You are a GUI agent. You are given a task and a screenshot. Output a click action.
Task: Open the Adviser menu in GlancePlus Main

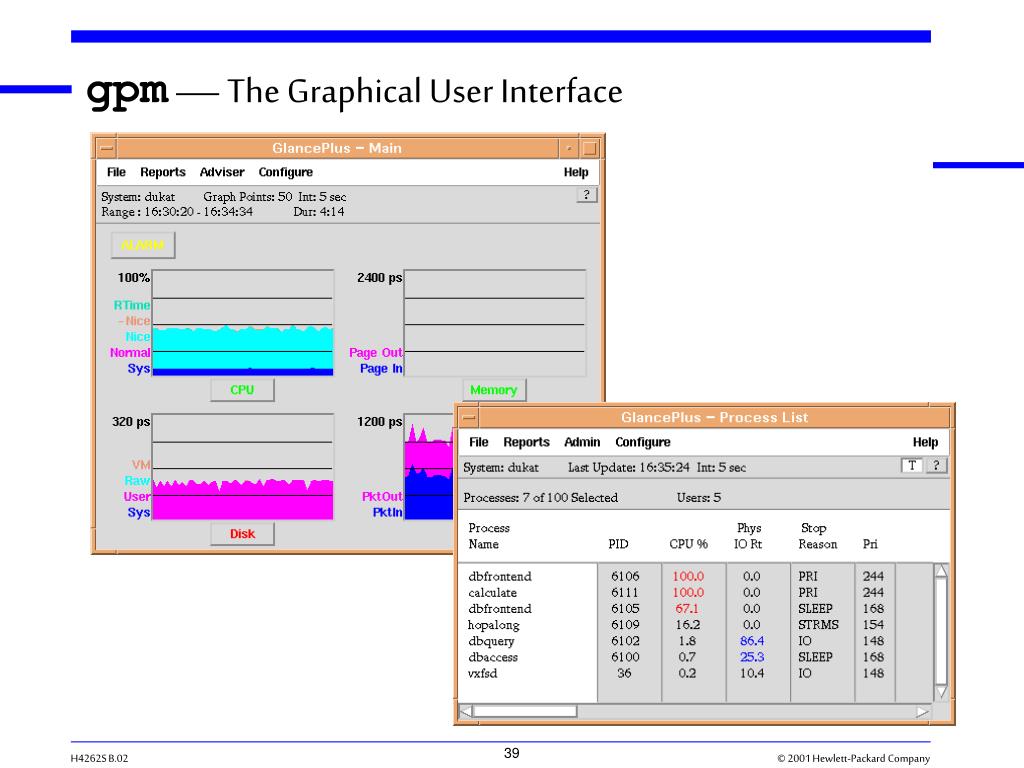tap(222, 172)
